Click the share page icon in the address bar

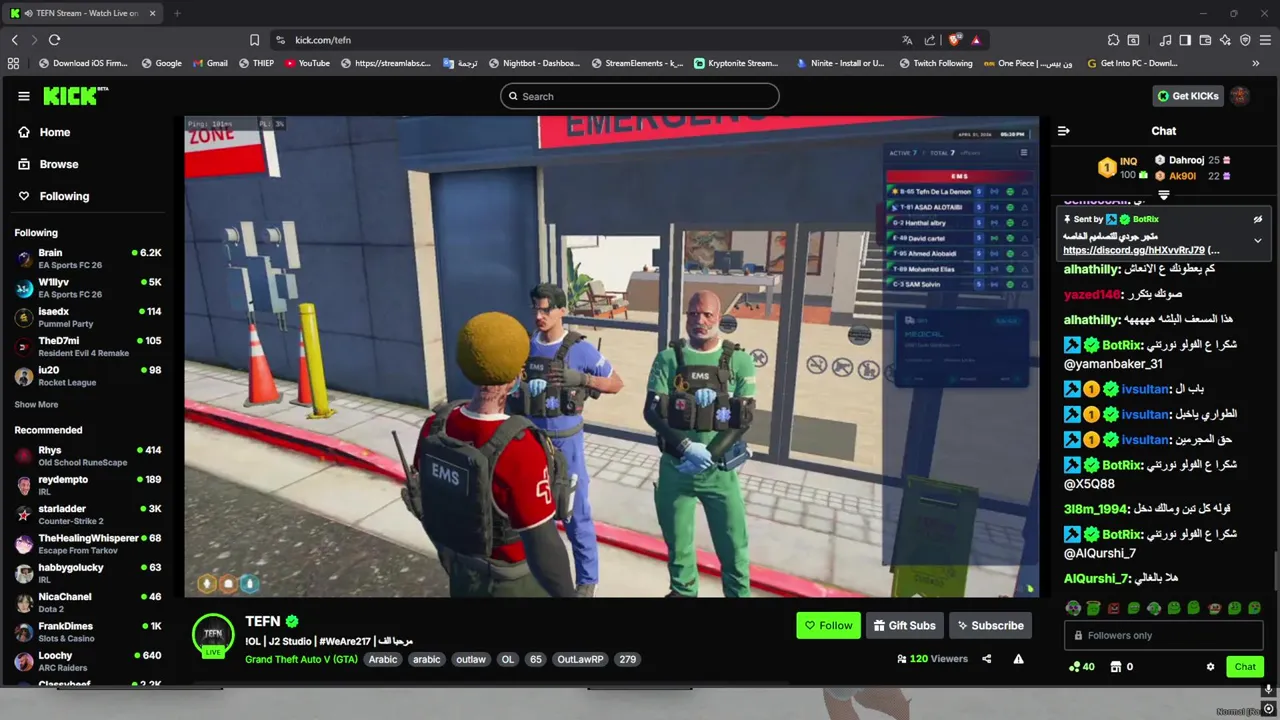click(x=930, y=40)
